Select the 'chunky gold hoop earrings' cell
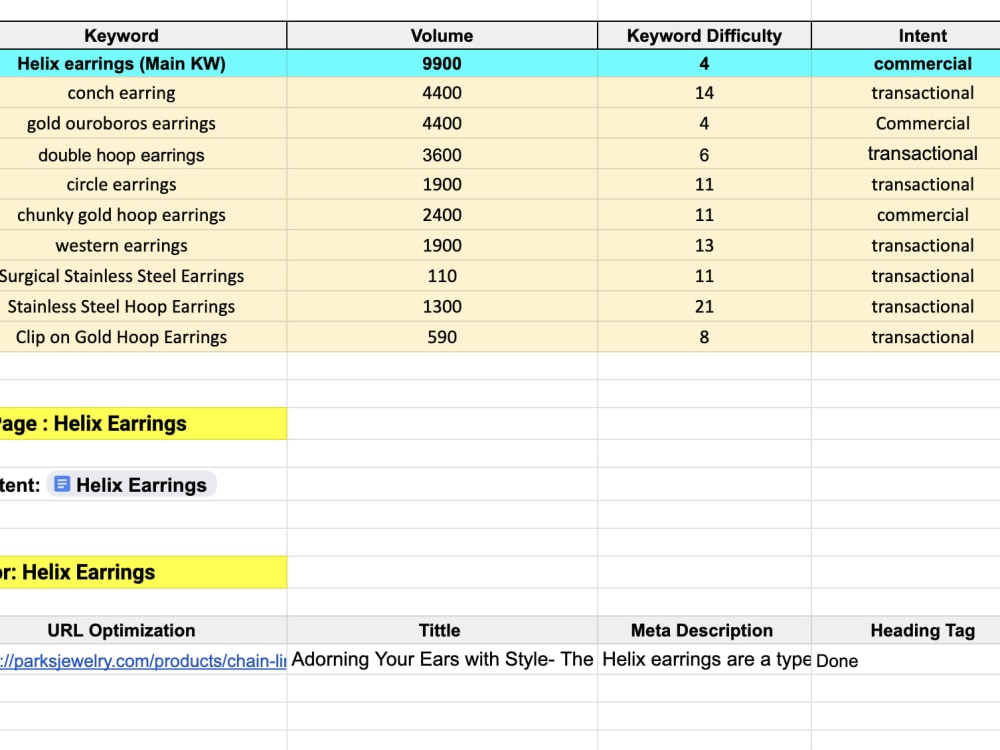Screen dimensions: 1000x750 click(x=143, y=216)
